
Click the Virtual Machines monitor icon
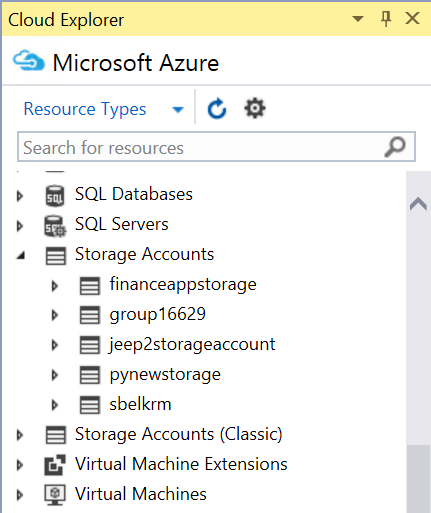(55, 495)
